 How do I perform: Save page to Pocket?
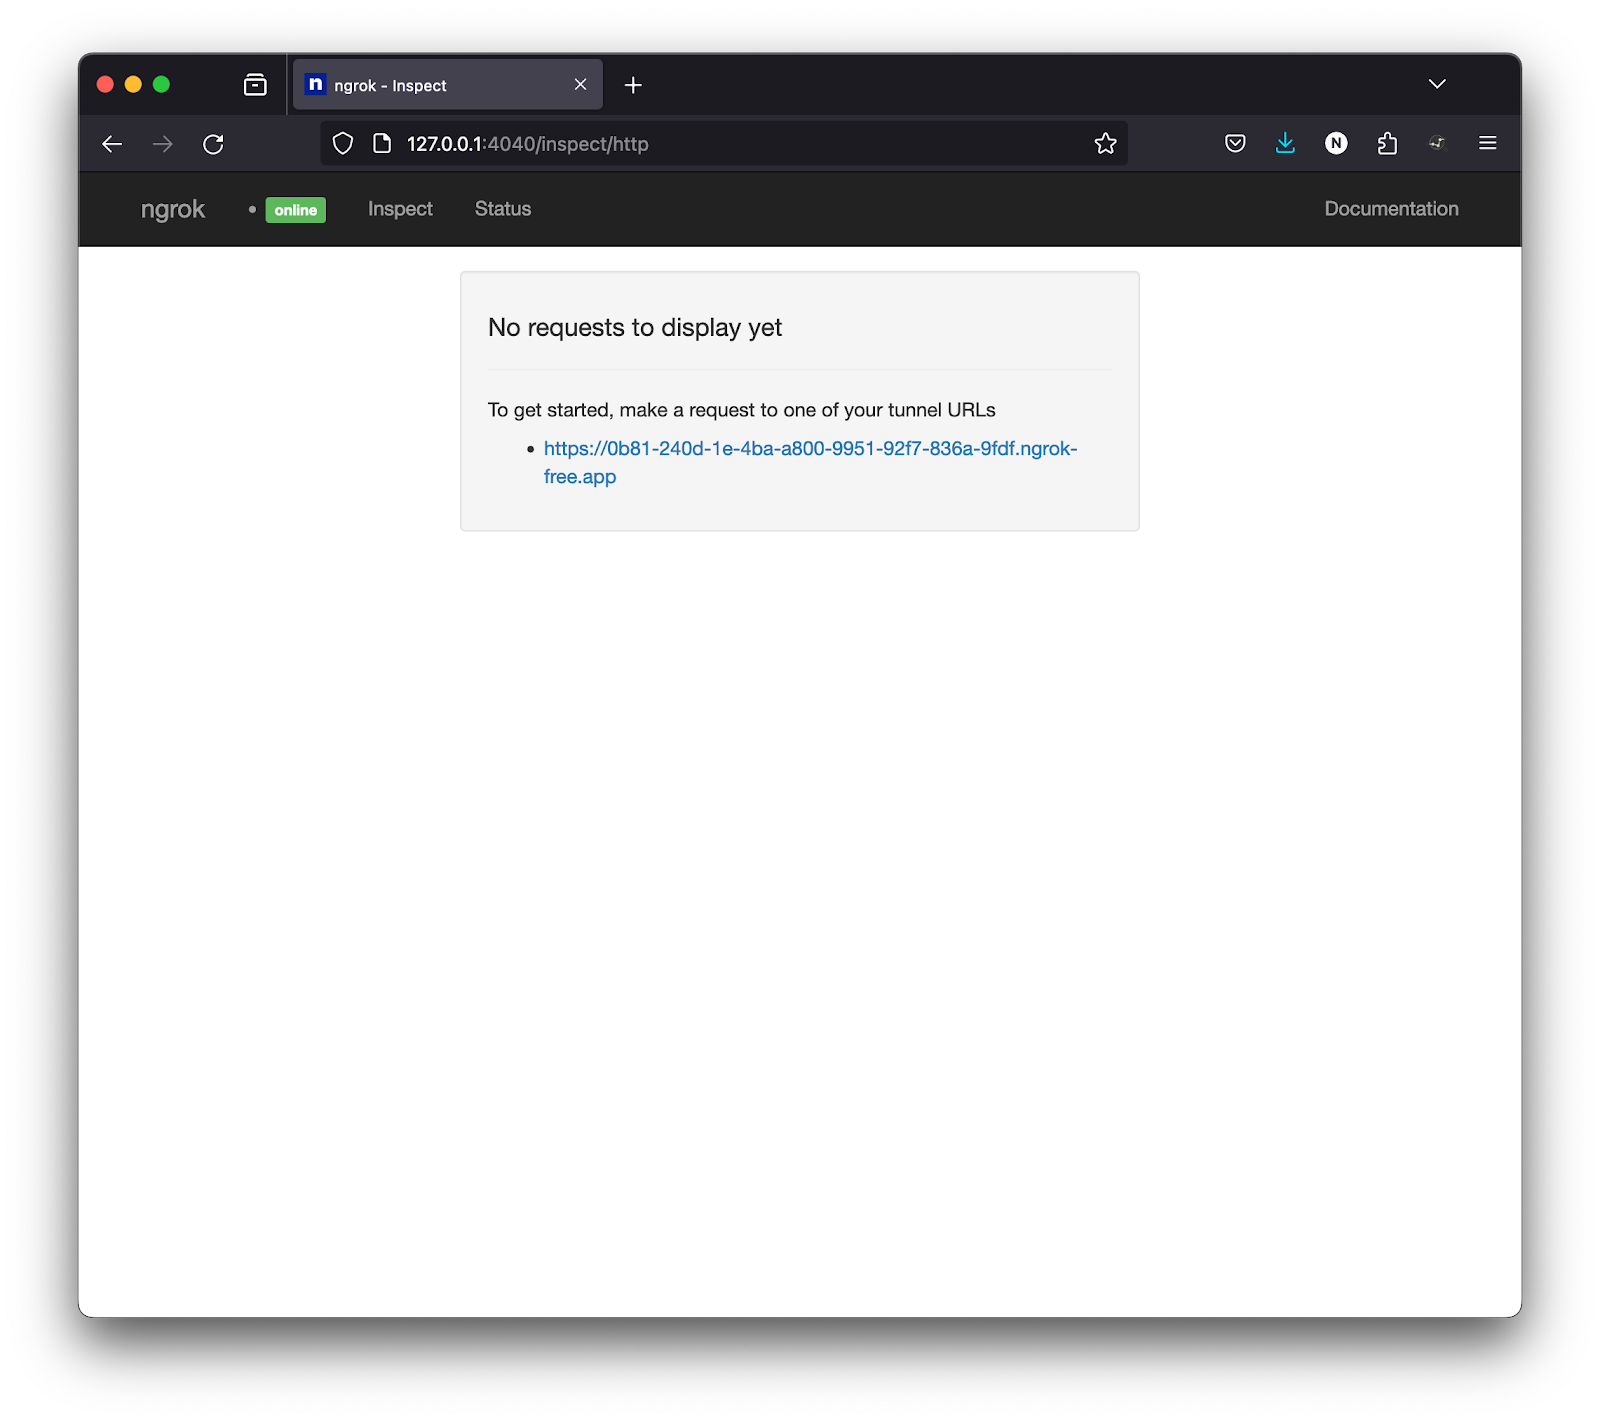pos(1235,143)
